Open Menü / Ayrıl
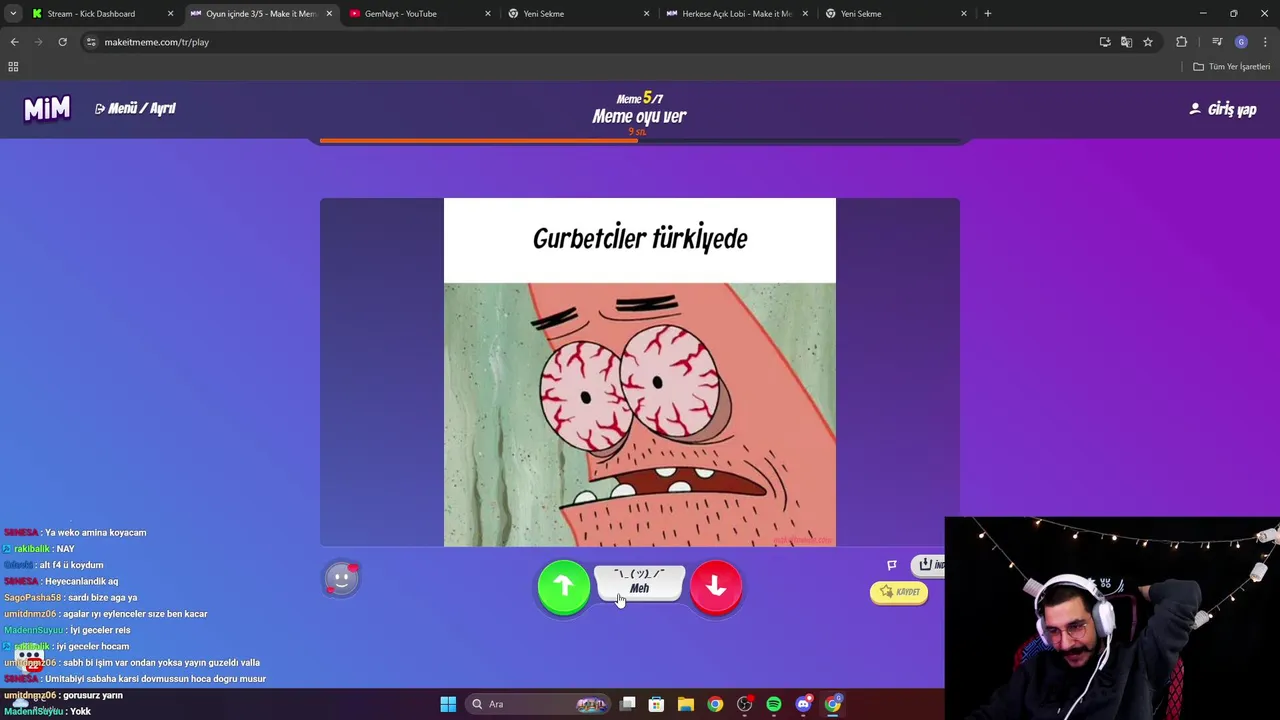 (135, 108)
